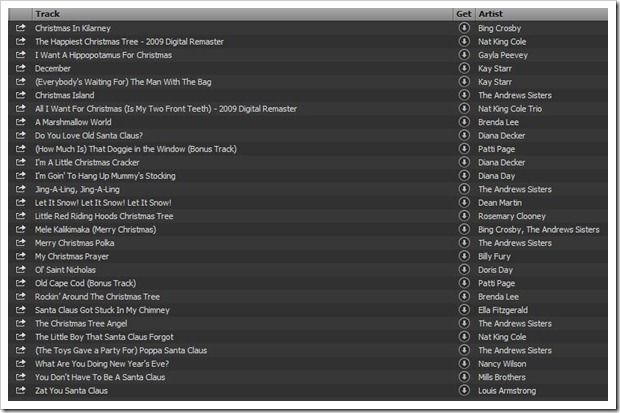This screenshot has height=413, width=620.
Task: Download Let It Snow! track by Dean Martin
Action: pyautogui.click(x=464, y=203)
